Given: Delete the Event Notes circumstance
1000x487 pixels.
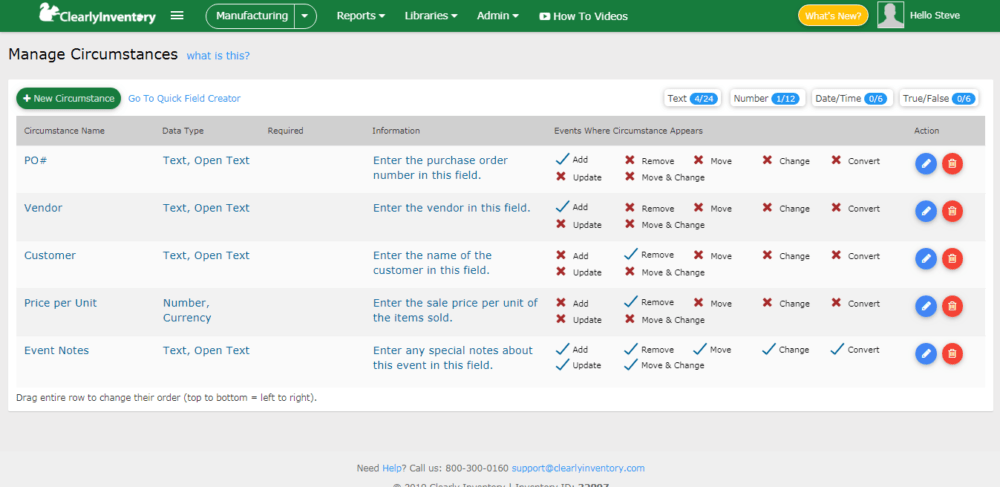Looking at the screenshot, I should pyautogui.click(x=952, y=354).
